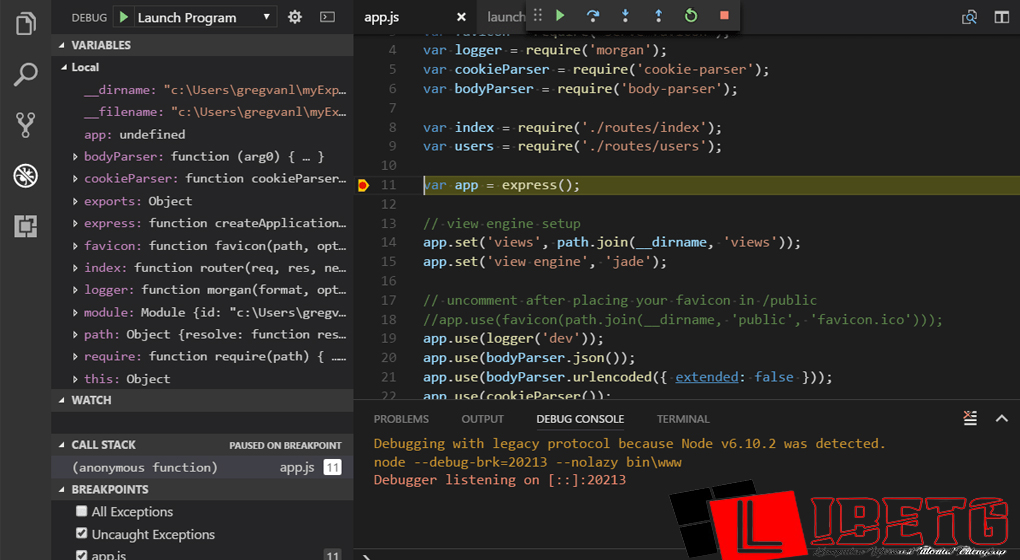This screenshot has width=1020, height=560.
Task: Open the TERMINAL panel tab
Action: tap(682, 419)
